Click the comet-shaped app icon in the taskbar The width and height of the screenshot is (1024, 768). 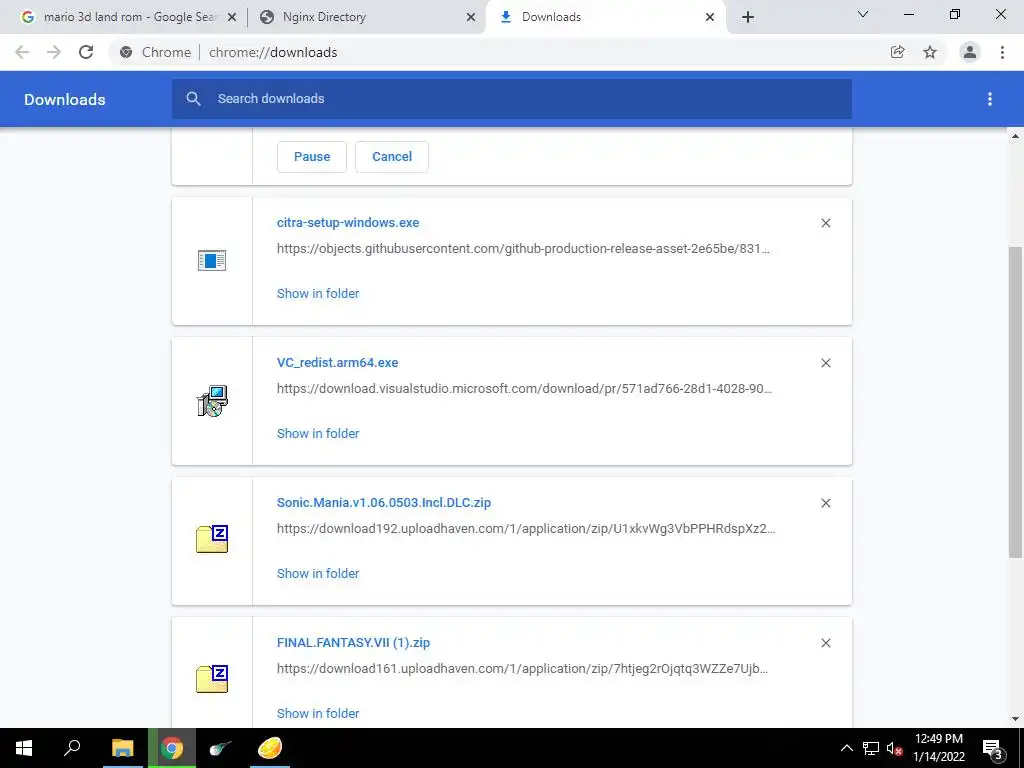[220, 748]
